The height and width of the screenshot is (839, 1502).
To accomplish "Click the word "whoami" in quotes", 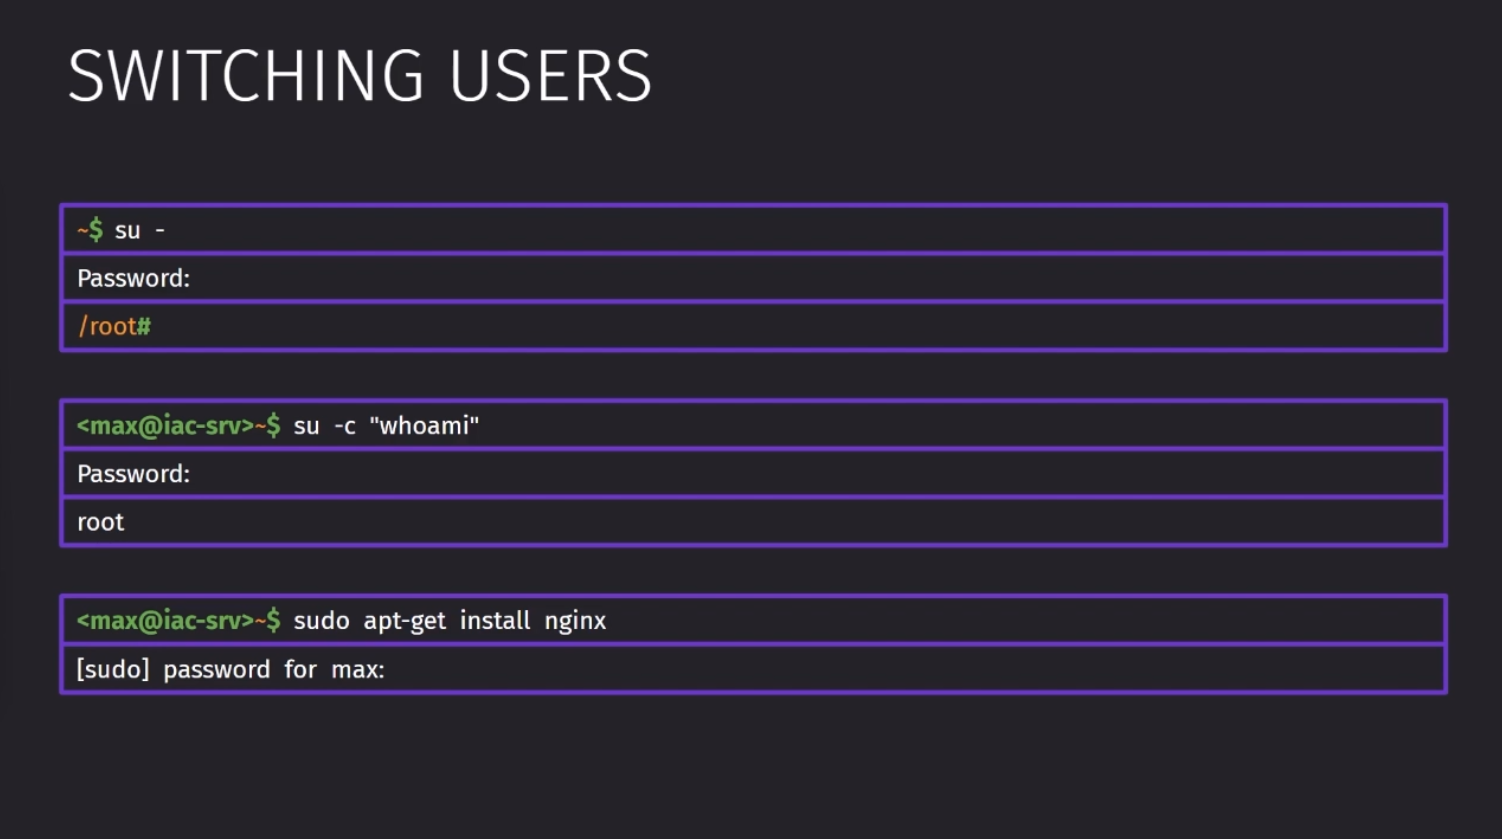I will (424, 425).
